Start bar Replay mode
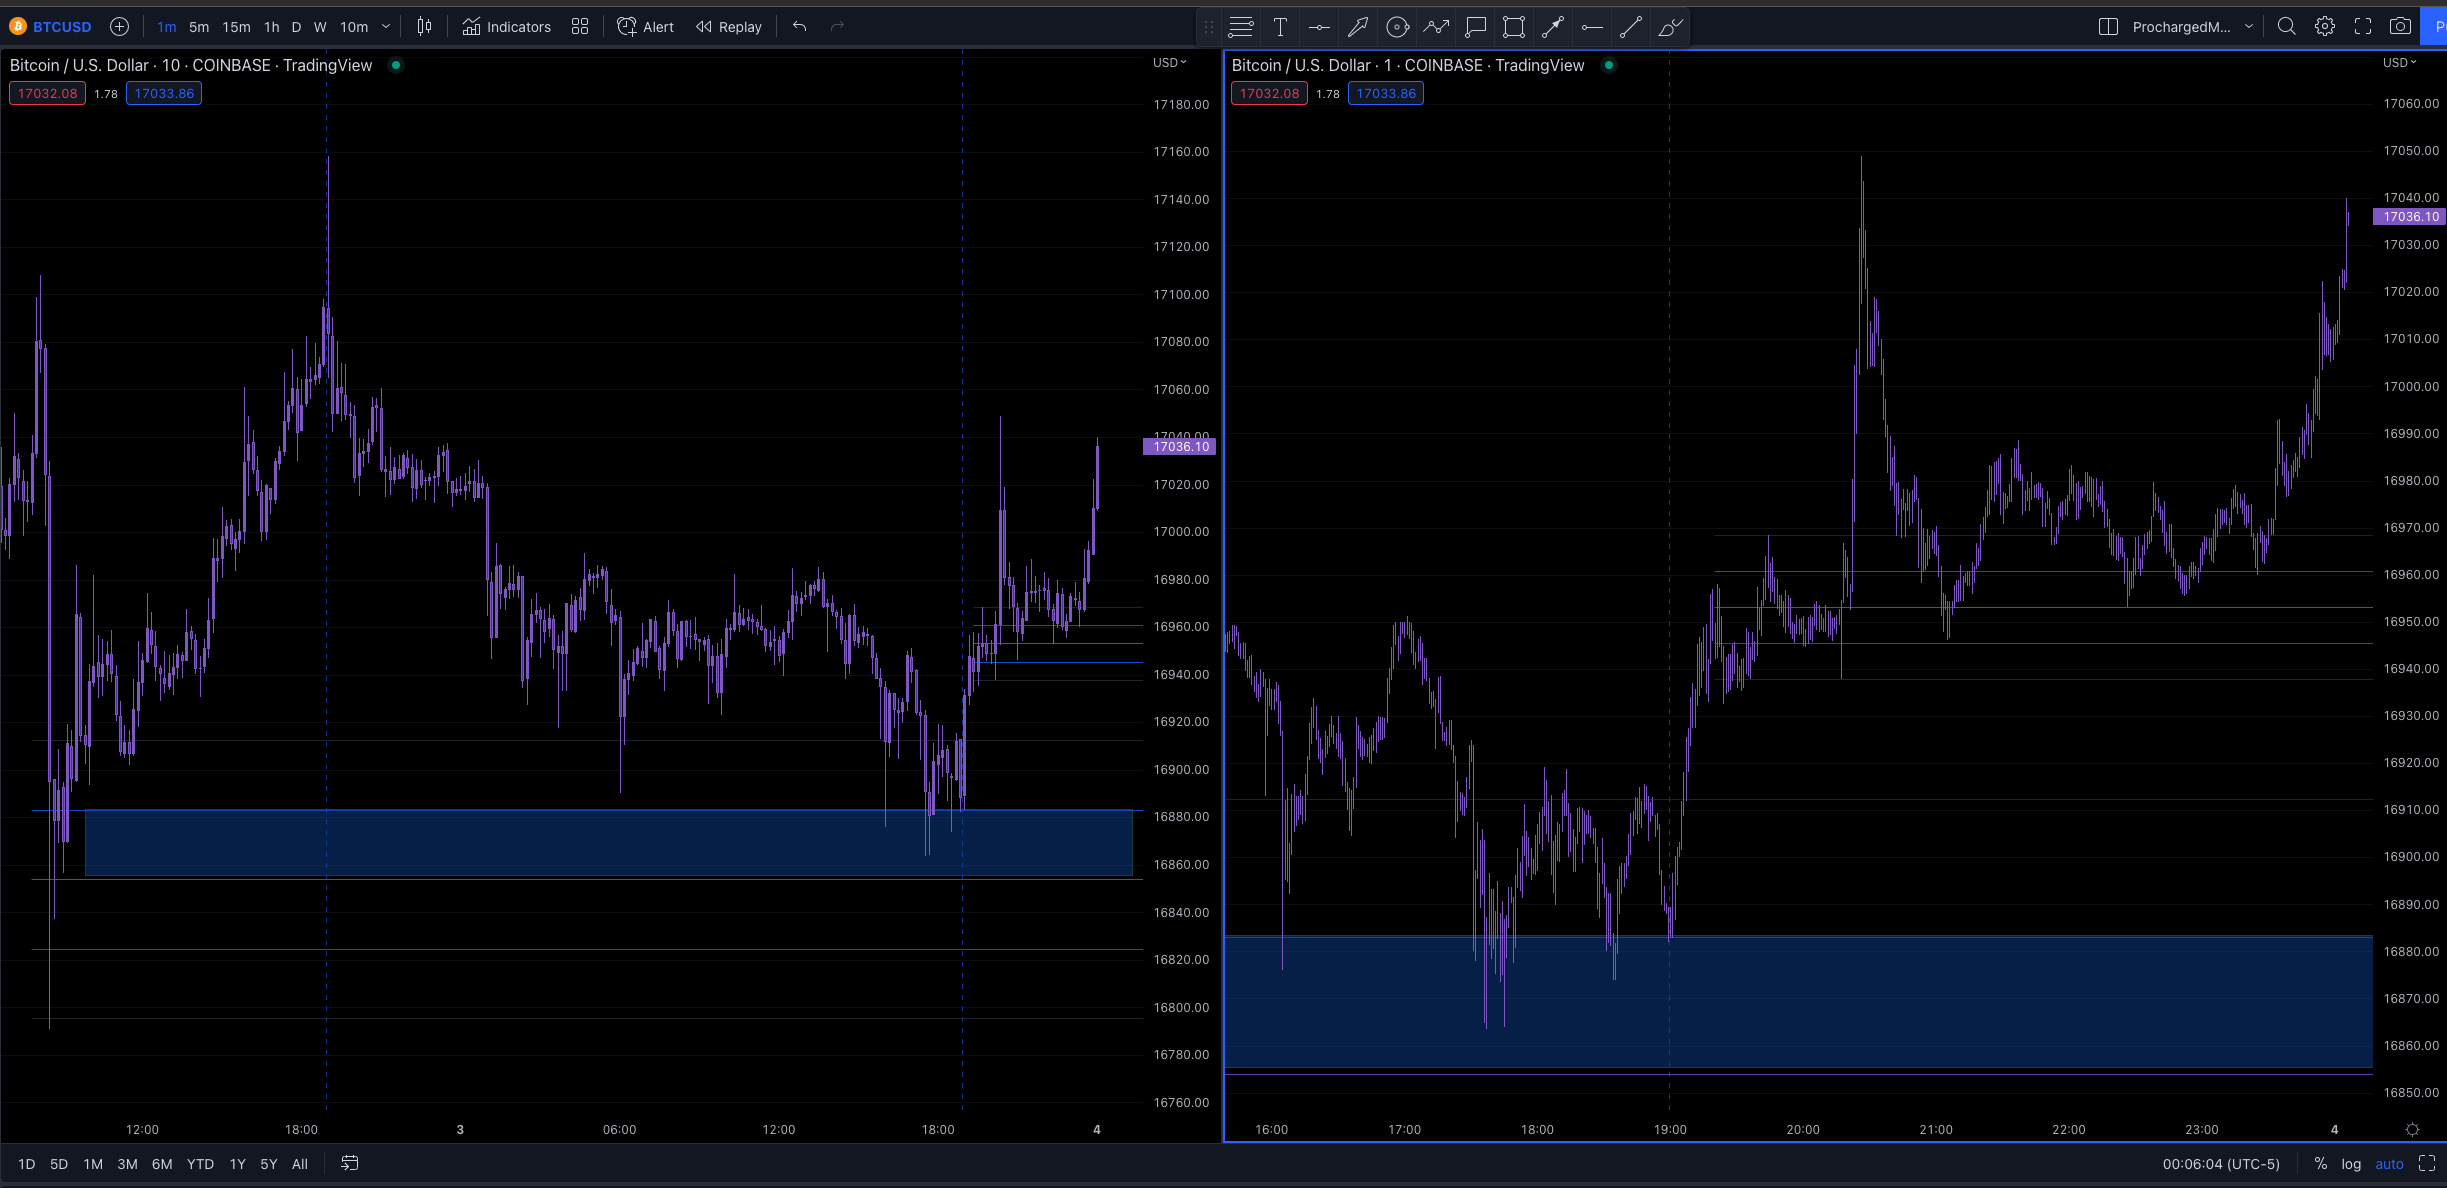This screenshot has height=1188, width=2447. (x=727, y=27)
